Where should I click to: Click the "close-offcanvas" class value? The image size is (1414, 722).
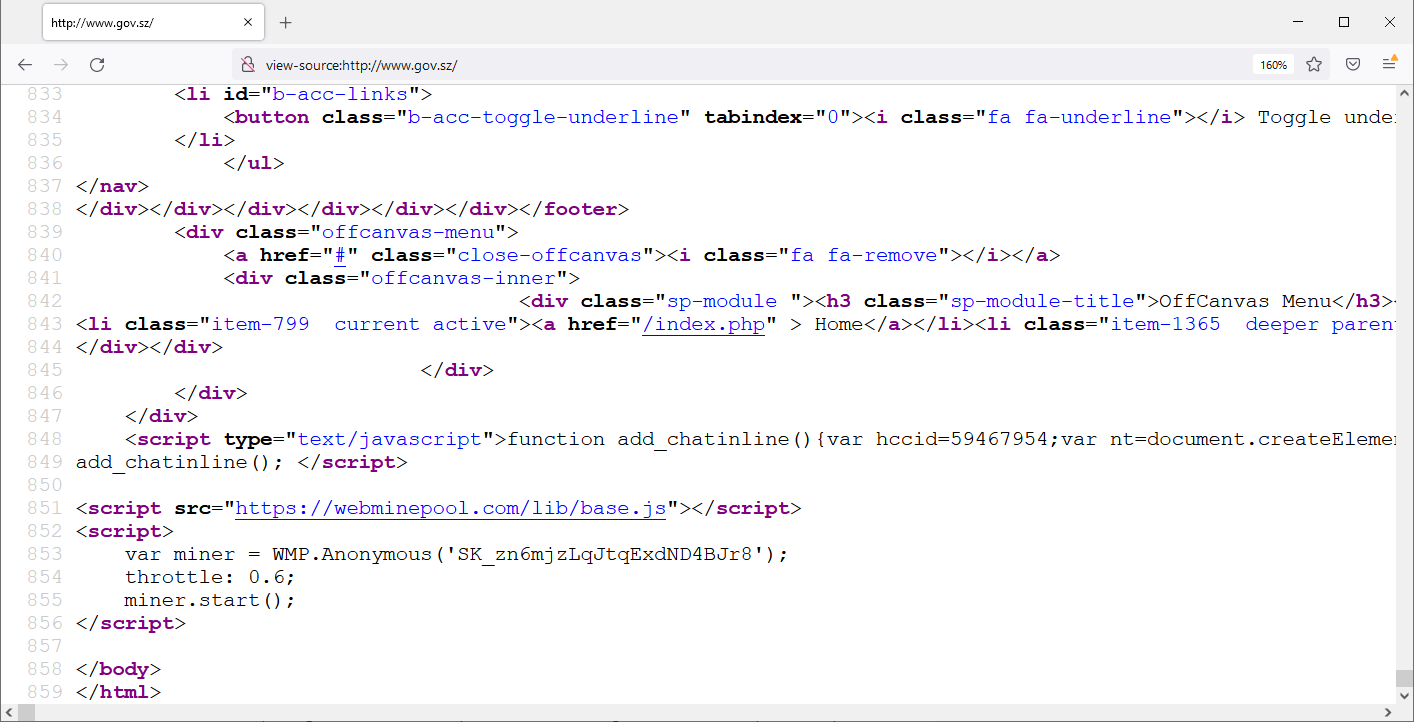click(x=549, y=255)
